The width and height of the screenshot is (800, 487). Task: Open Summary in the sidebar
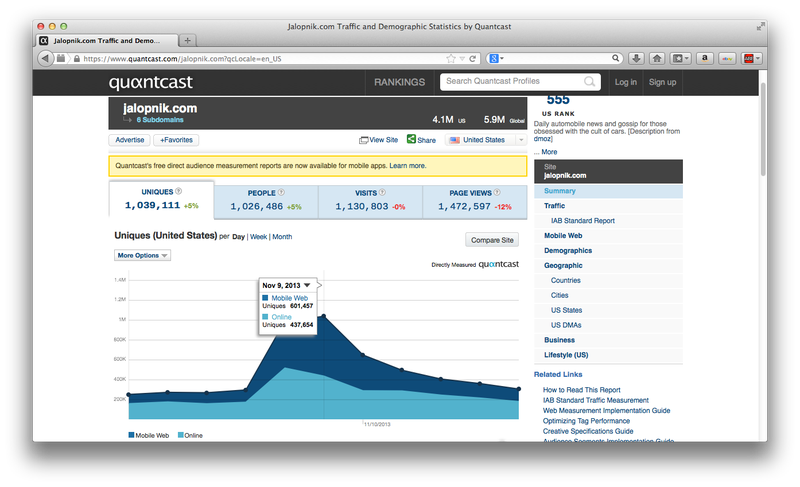click(x=608, y=191)
